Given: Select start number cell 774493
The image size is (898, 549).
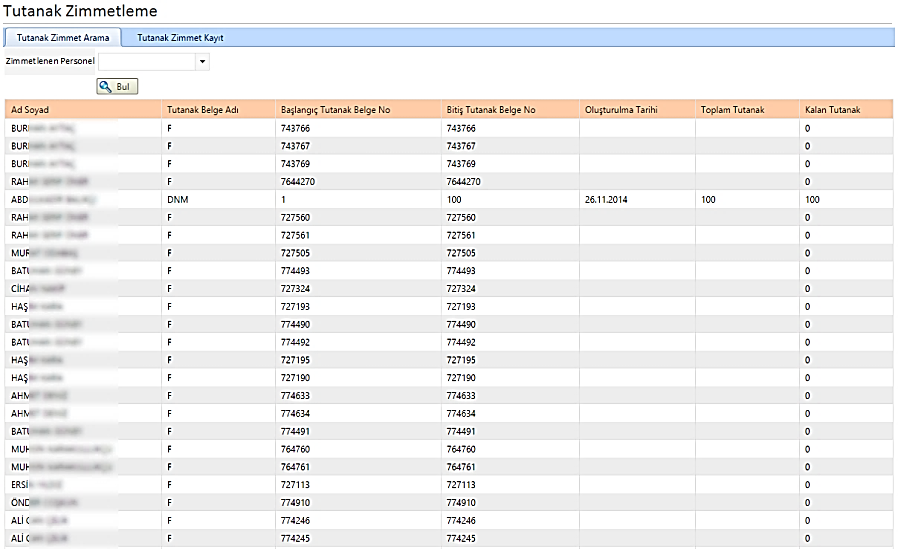Looking at the screenshot, I should pos(358,271).
